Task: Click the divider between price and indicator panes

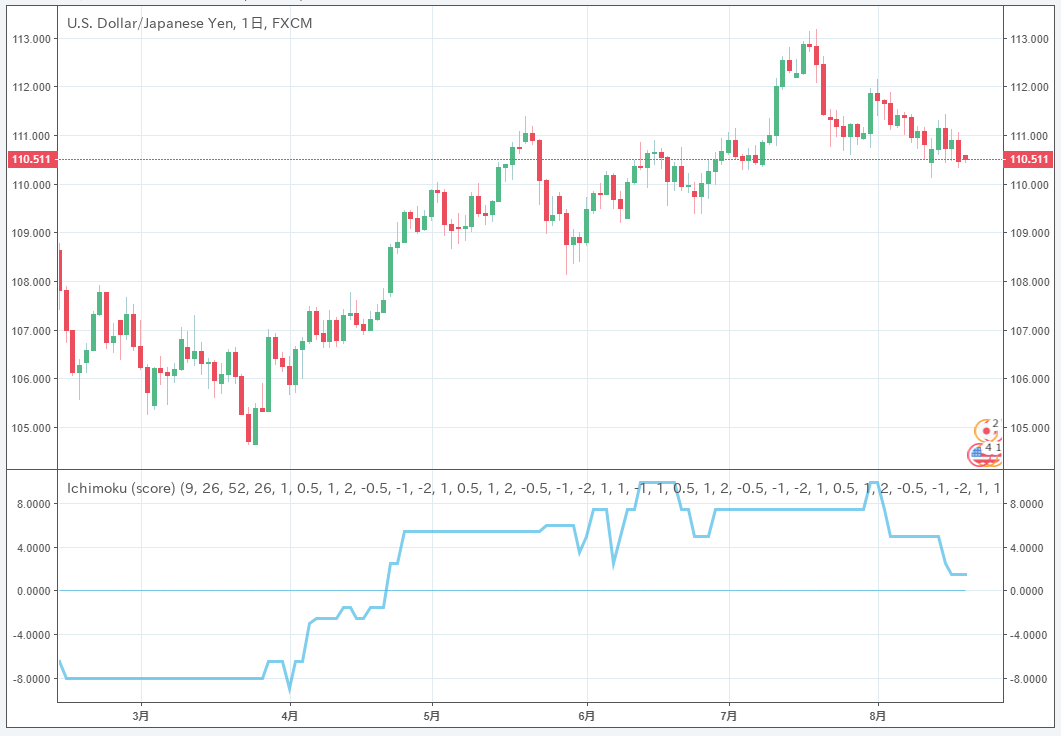Action: click(530, 468)
